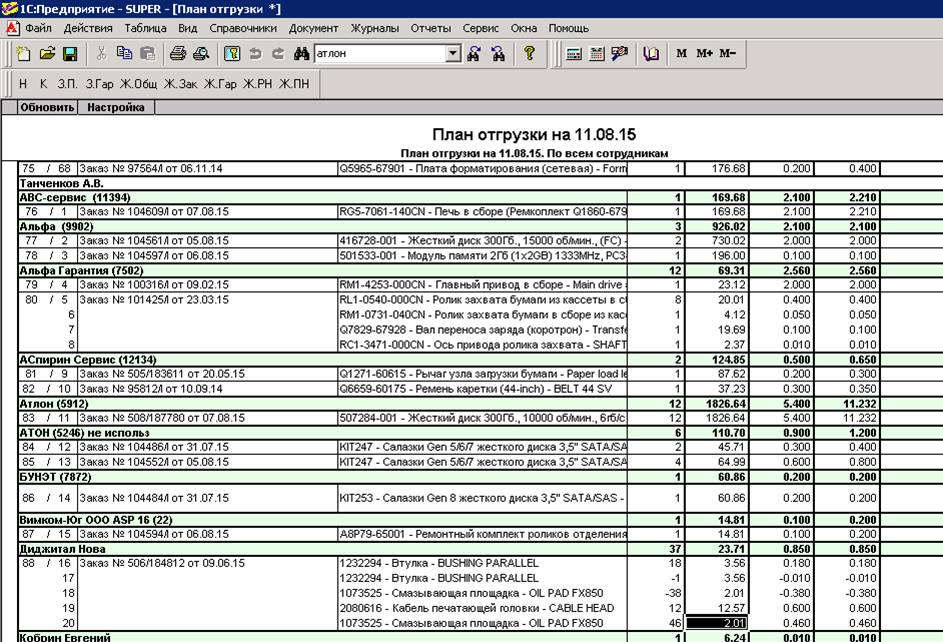
Task: Open the calculator icon in toolbar
Action: coord(574,54)
